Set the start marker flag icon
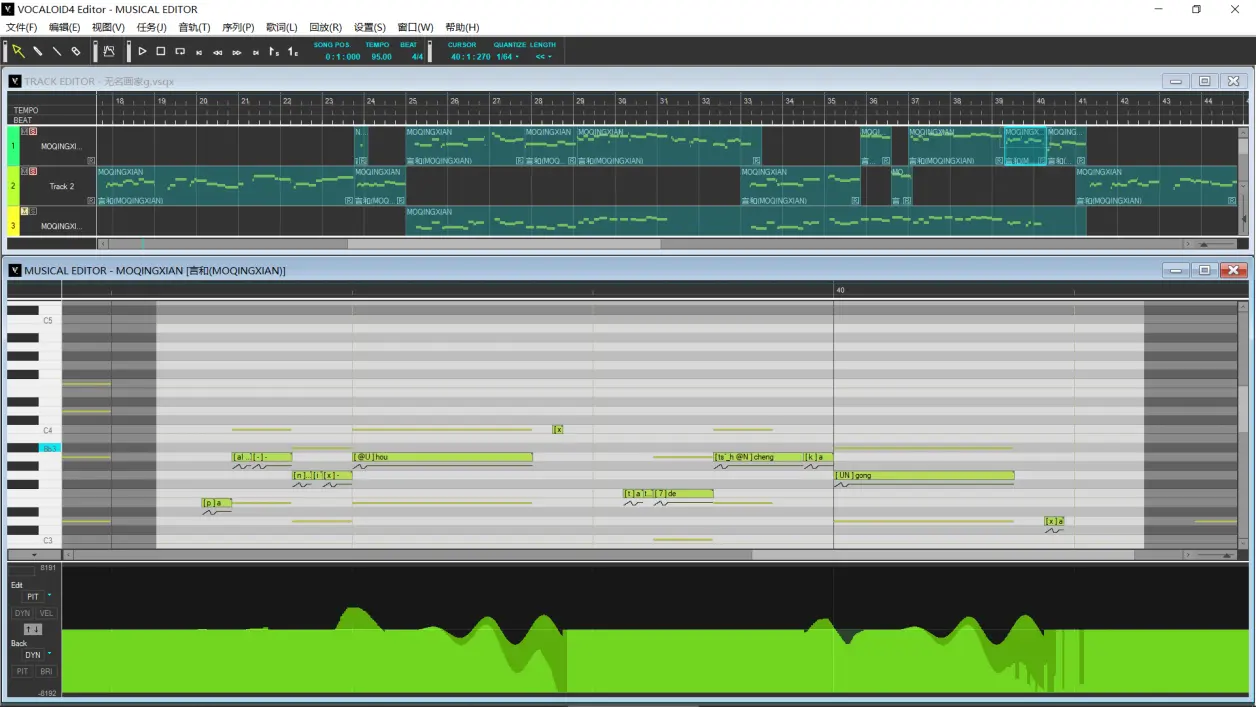Image resolution: width=1256 pixels, height=707 pixels. point(274,52)
